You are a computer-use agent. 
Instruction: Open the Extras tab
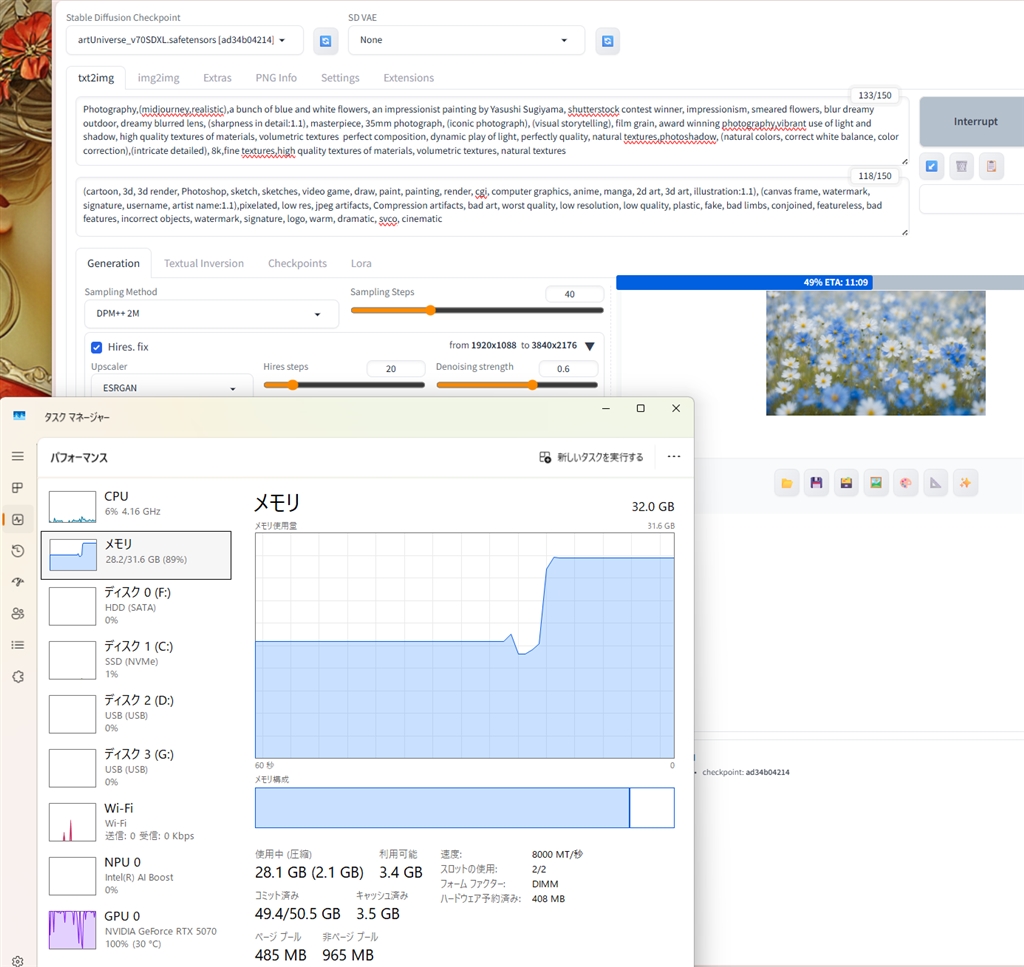(x=217, y=78)
